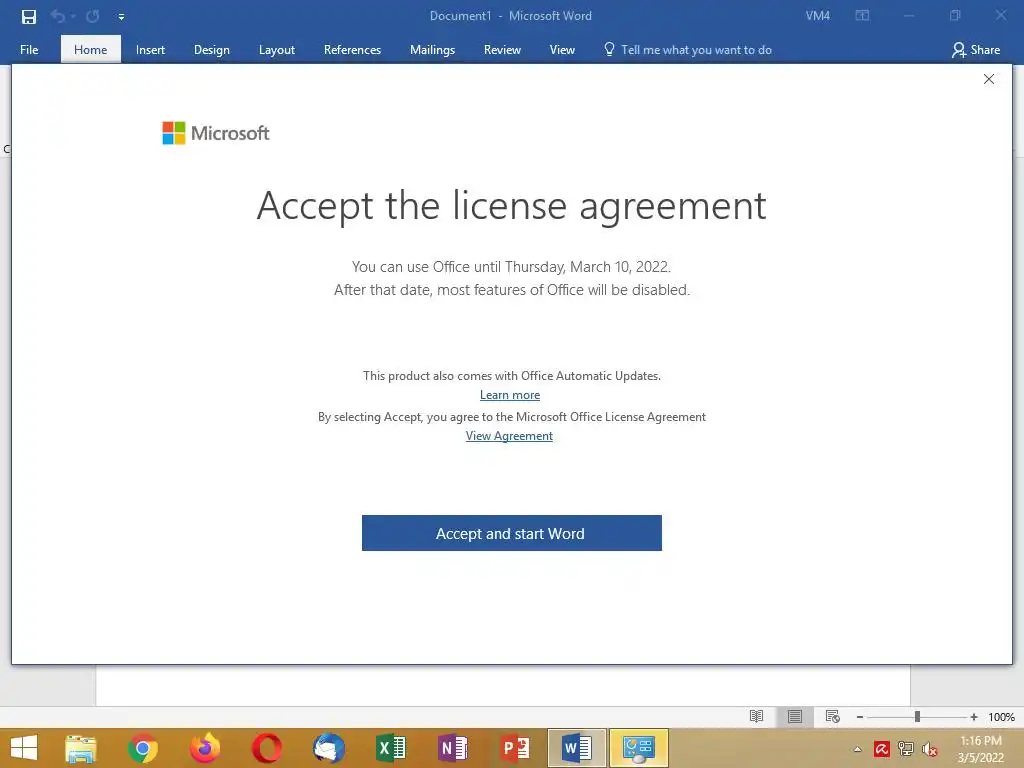Viewport: 1024px width, 768px height.
Task: Open the File menu
Action: point(29,50)
